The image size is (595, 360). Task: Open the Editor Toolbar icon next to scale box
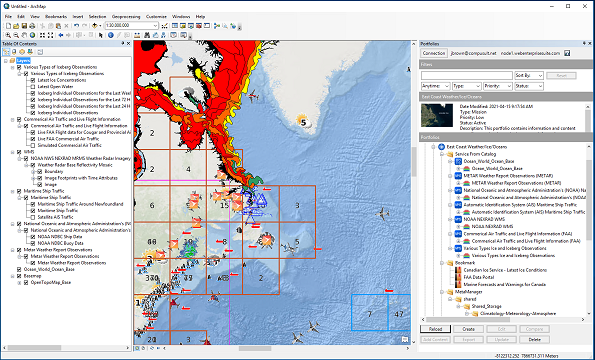pyautogui.click(x=165, y=26)
